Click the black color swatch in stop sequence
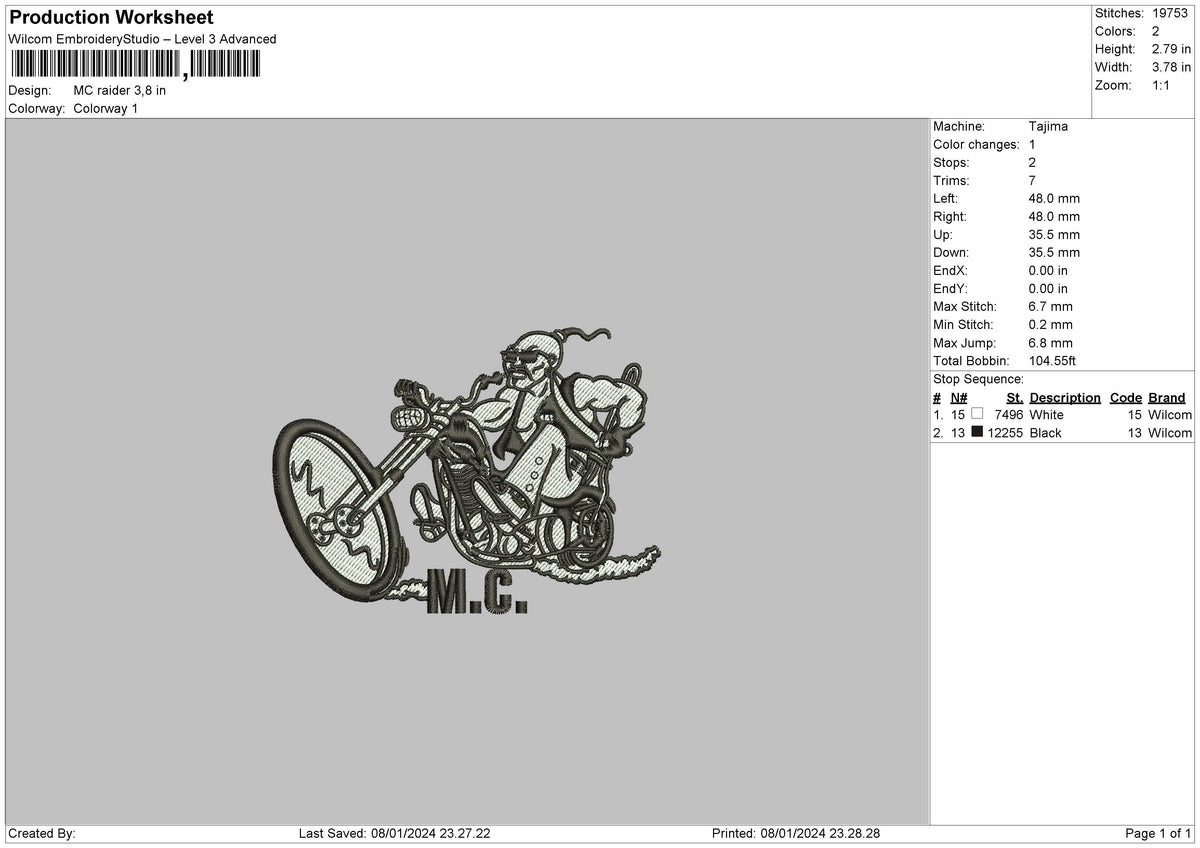This screenshot has width=1200, height=848. 977,432
